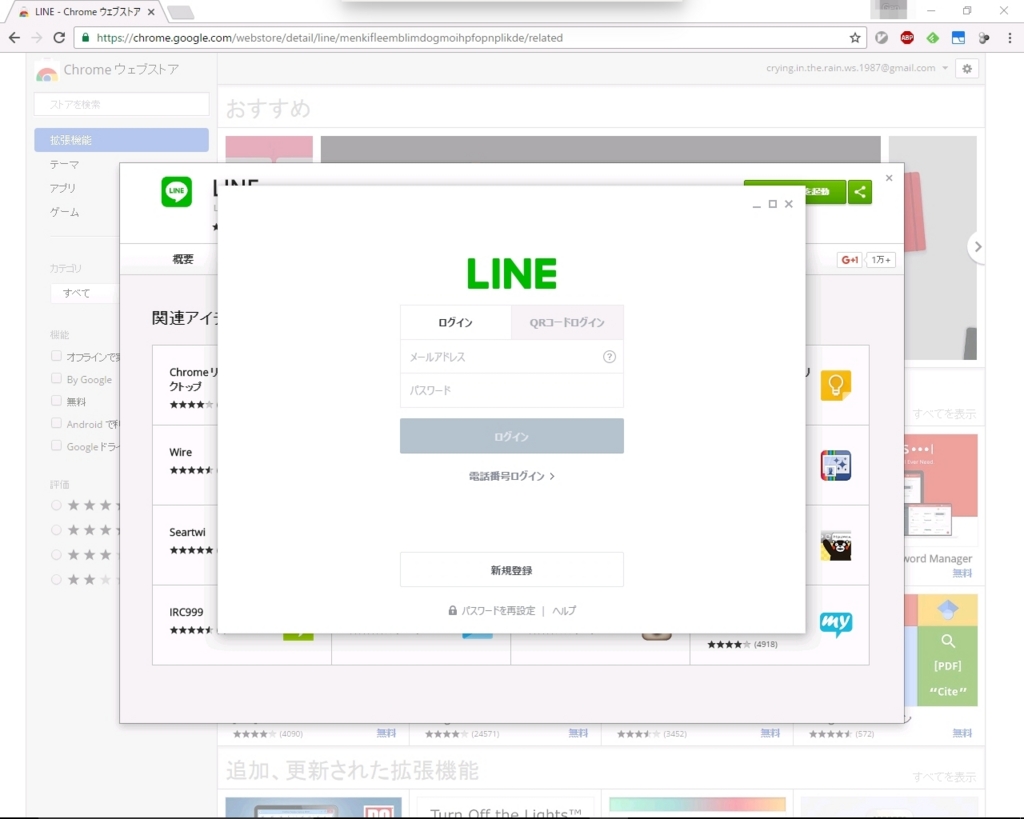This screenshot has width=1024, height=819.
Task: Select the bottom star rating radio button
Action: pos(56,579)
